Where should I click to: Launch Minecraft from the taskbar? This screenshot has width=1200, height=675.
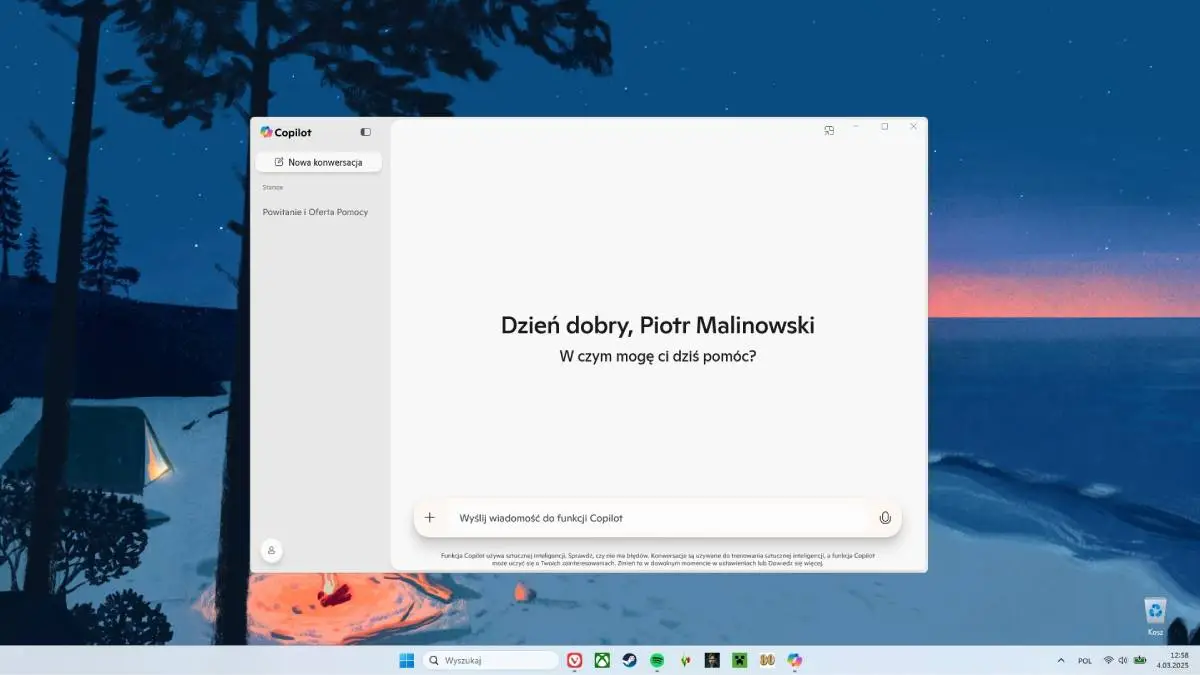[x=739, y=660]
